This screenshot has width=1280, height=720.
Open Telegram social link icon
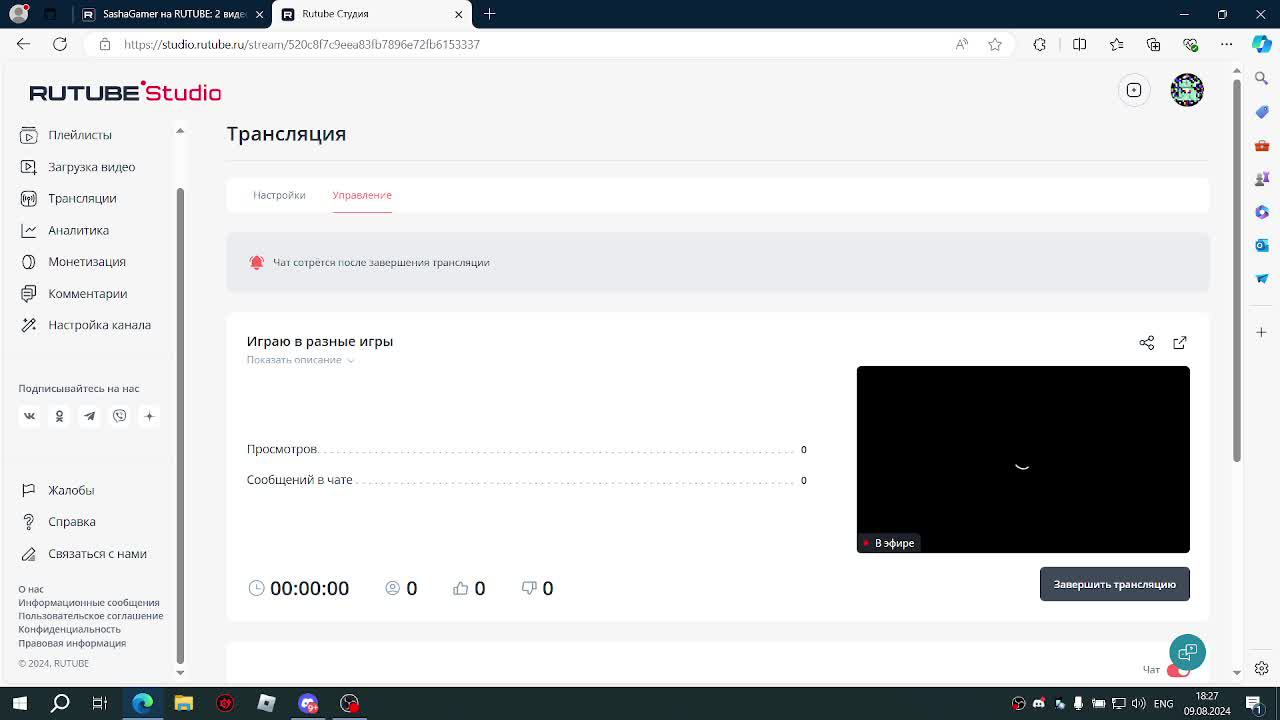pyautogui.click(x=89, y=416)
